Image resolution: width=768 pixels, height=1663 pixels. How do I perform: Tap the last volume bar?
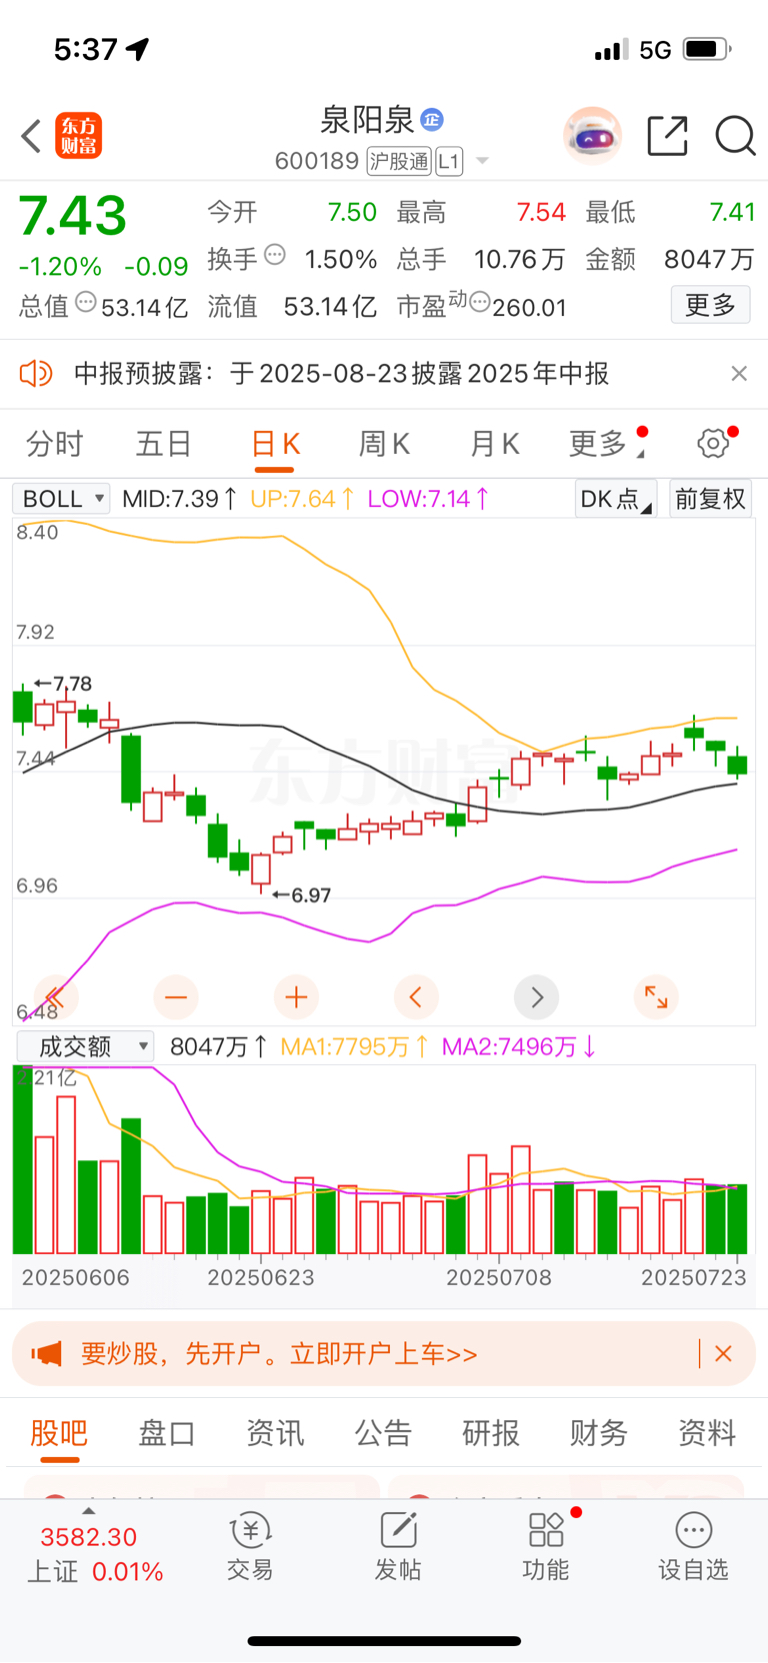click(738, 1219)
